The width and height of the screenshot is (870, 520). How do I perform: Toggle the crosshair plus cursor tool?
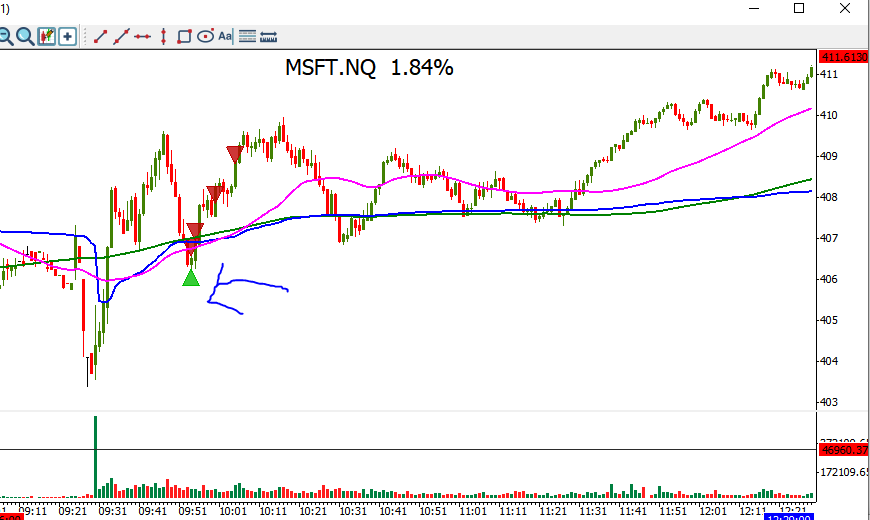point(67,37)
